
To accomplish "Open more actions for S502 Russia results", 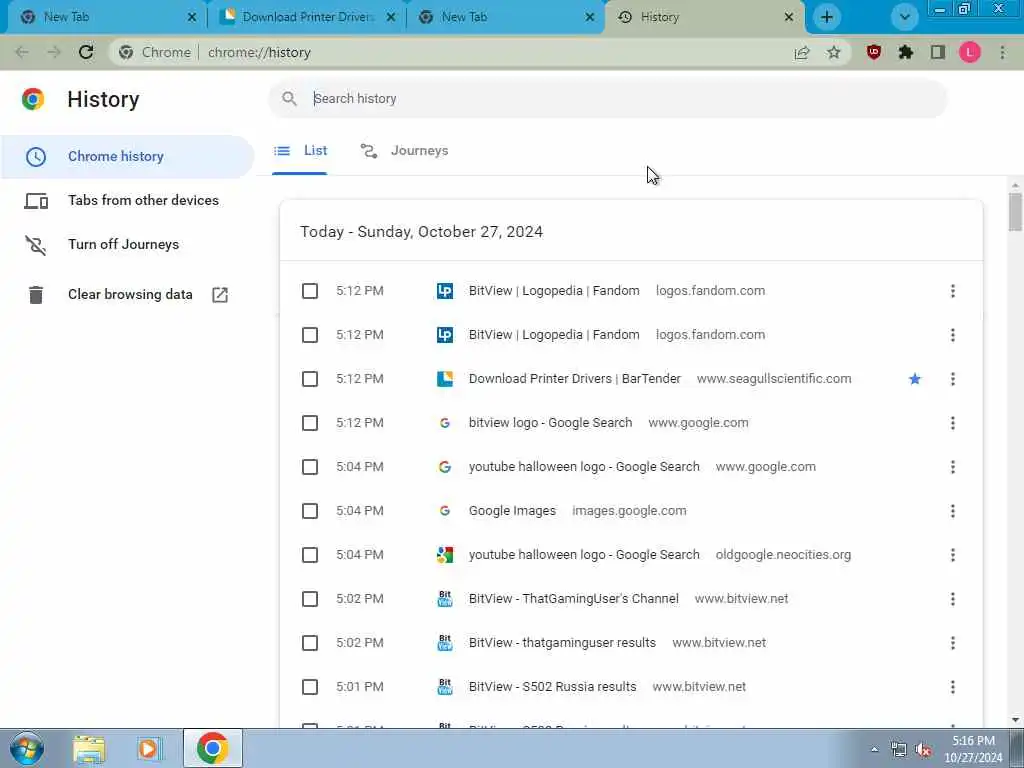I will pyautogui.click(x=953, y=687).
